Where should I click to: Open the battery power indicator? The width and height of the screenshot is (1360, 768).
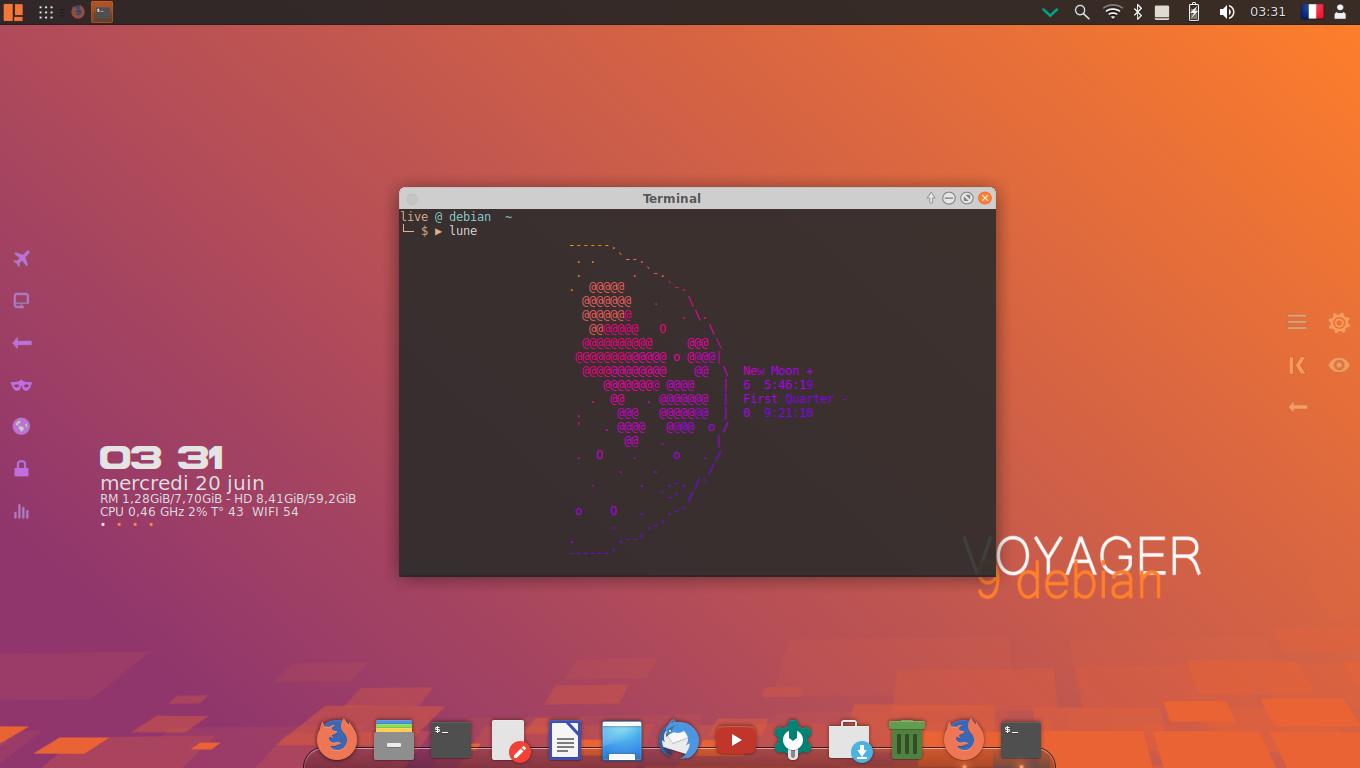1194,12
